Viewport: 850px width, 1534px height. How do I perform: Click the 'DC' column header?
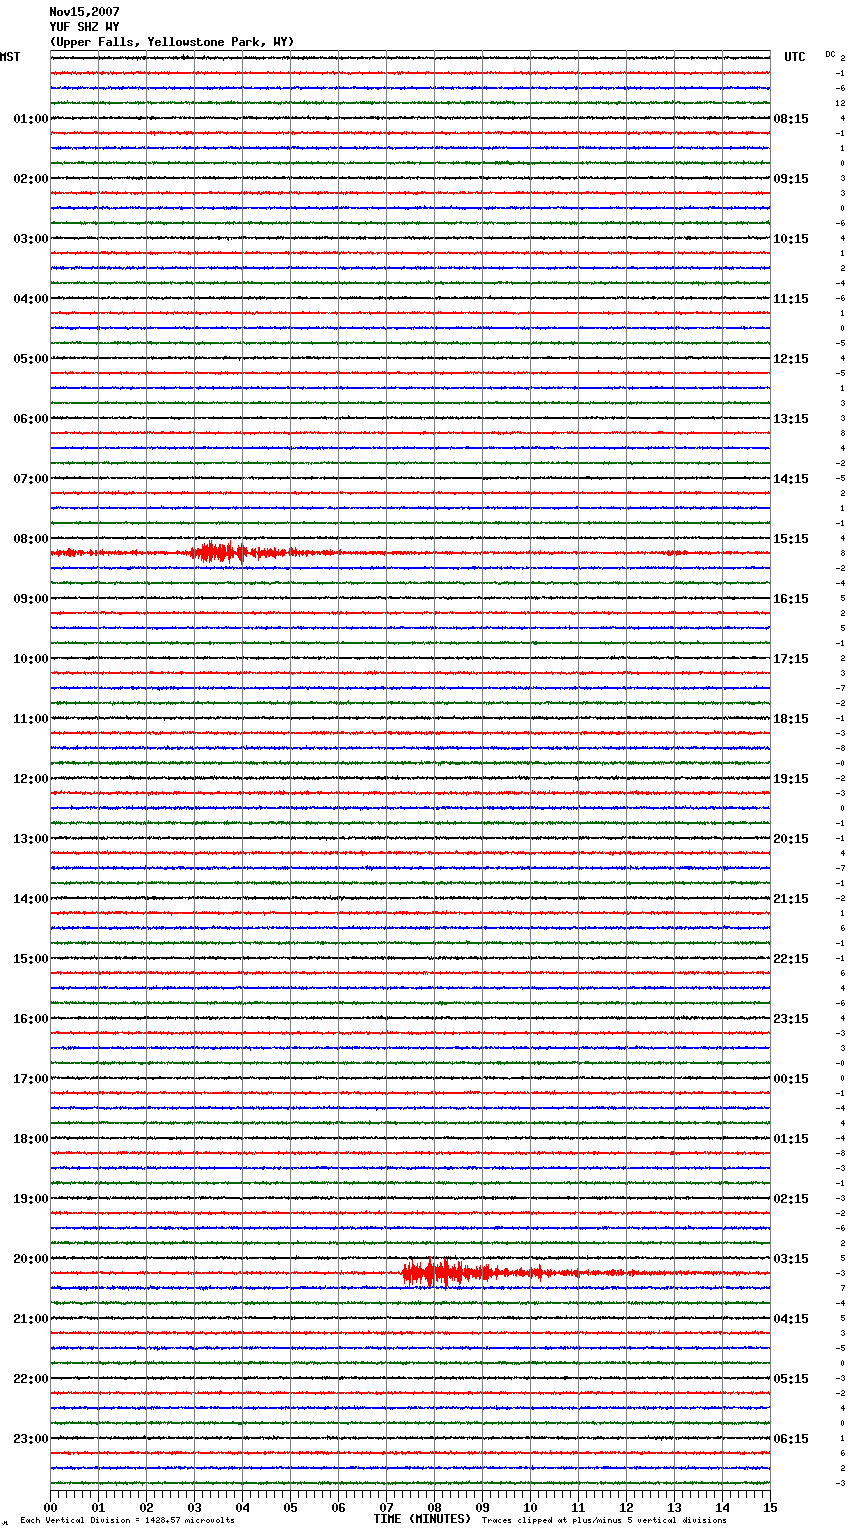click(x=830, y=54)
